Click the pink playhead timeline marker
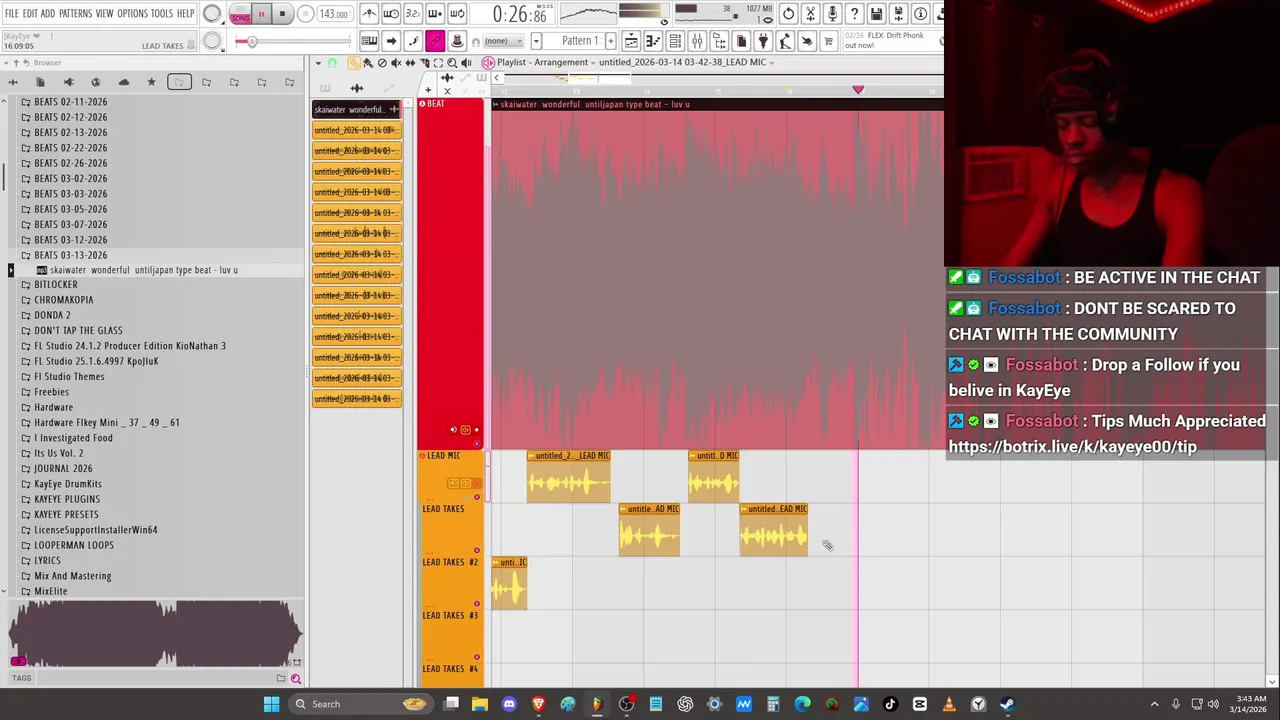Image resolution: width=1280 pixels, height=720 pixels. 858,90
